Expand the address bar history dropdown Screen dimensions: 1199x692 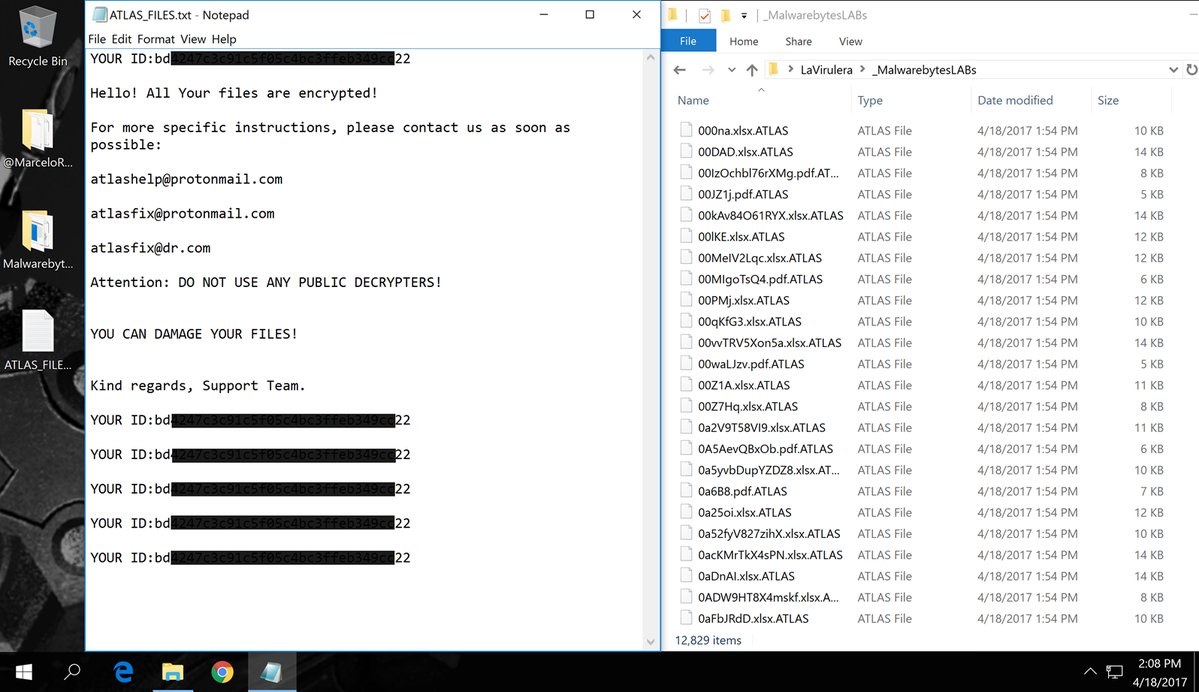[x=1172, y=69]
